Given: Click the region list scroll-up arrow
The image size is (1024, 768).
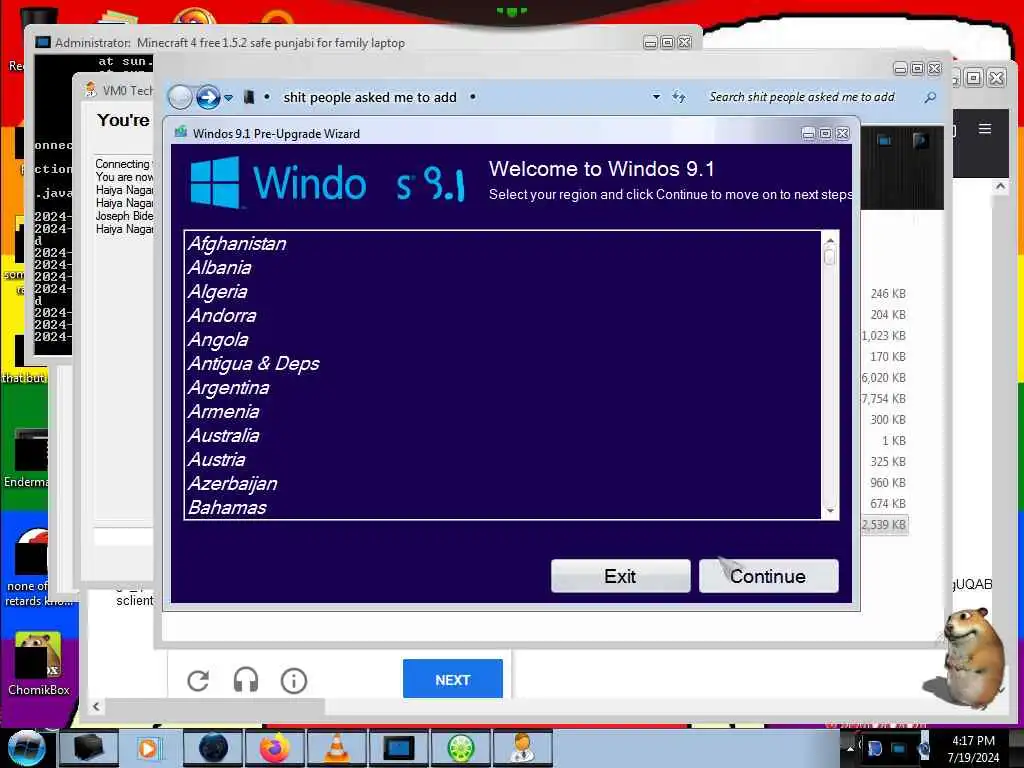Looking at the screenshot, I should click(x=830, y=240).
